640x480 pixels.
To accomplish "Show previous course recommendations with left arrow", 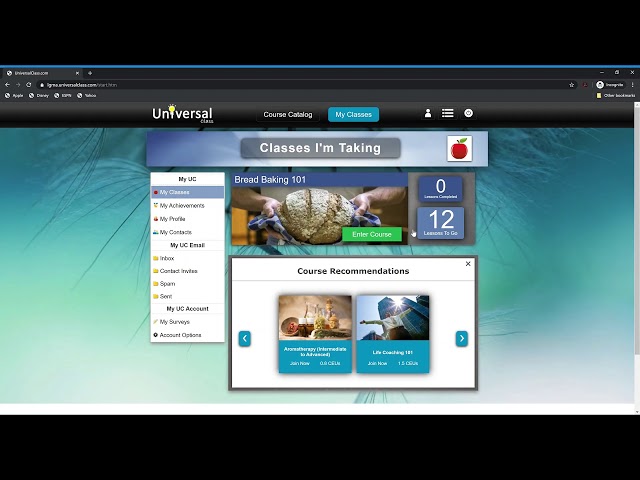I will [x=244, y=338].
